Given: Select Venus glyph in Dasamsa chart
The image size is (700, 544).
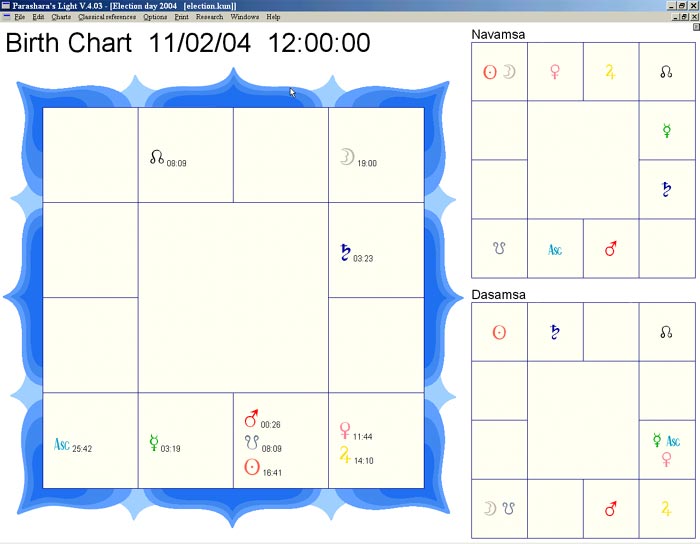Looking at the screenshot, I should 667,459.
